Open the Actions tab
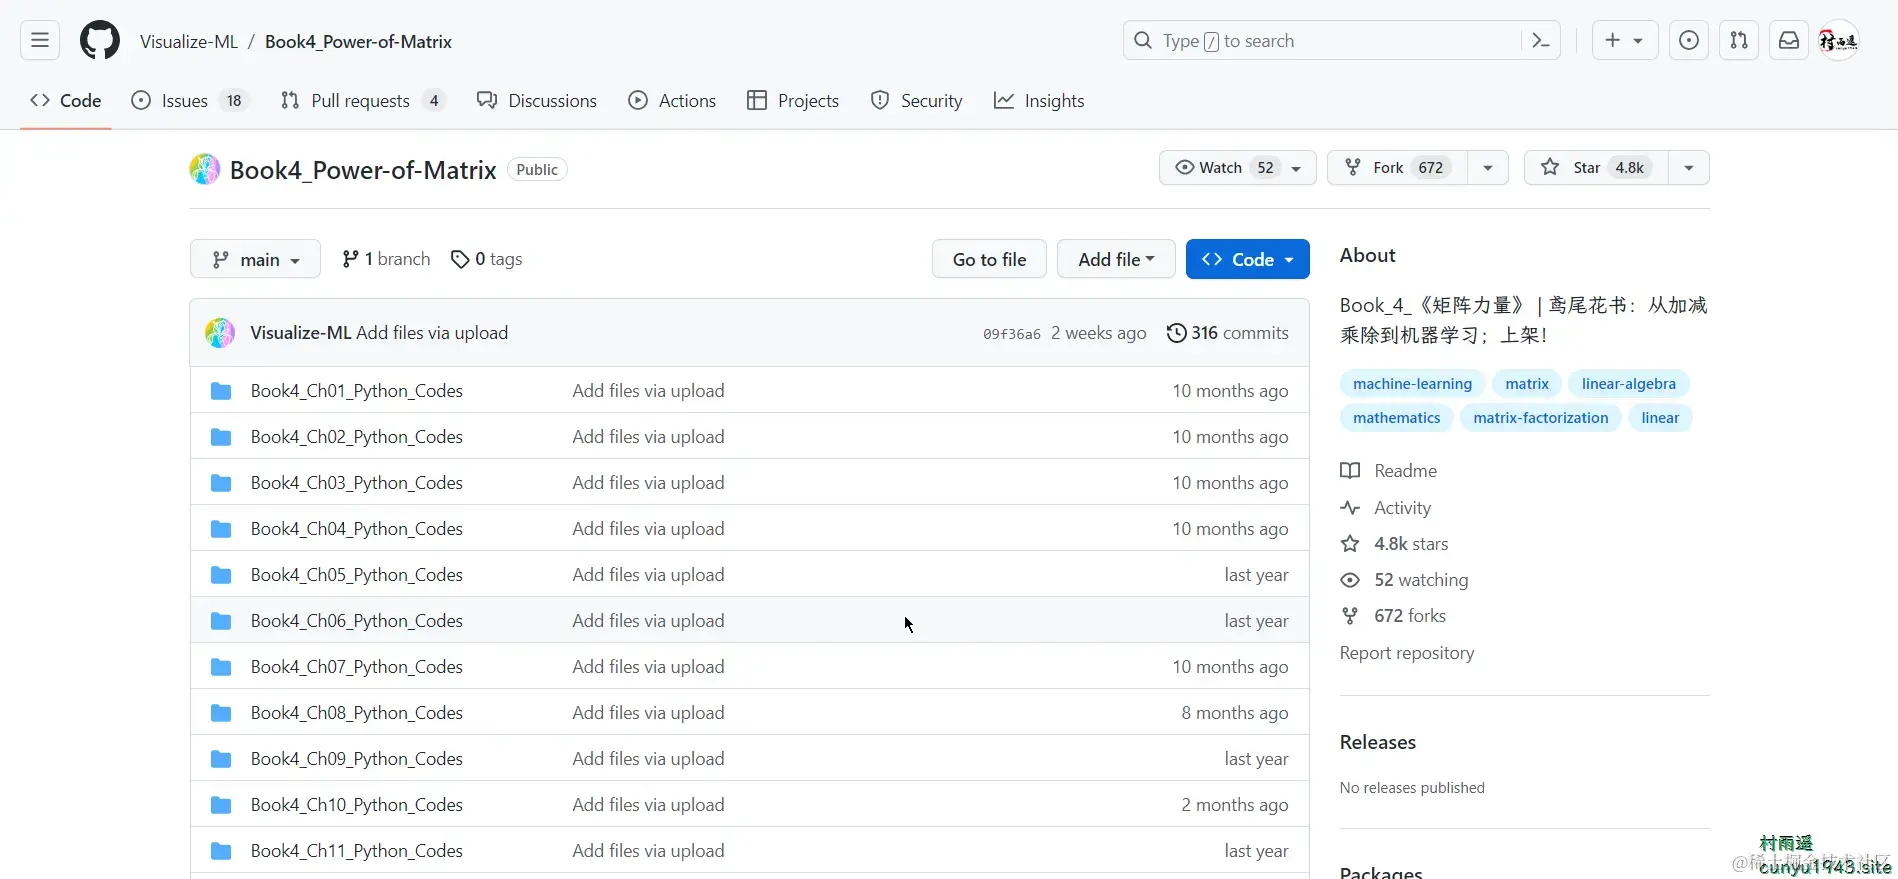The height and width of the screenshot is (879, 1898). pos(672,101)
